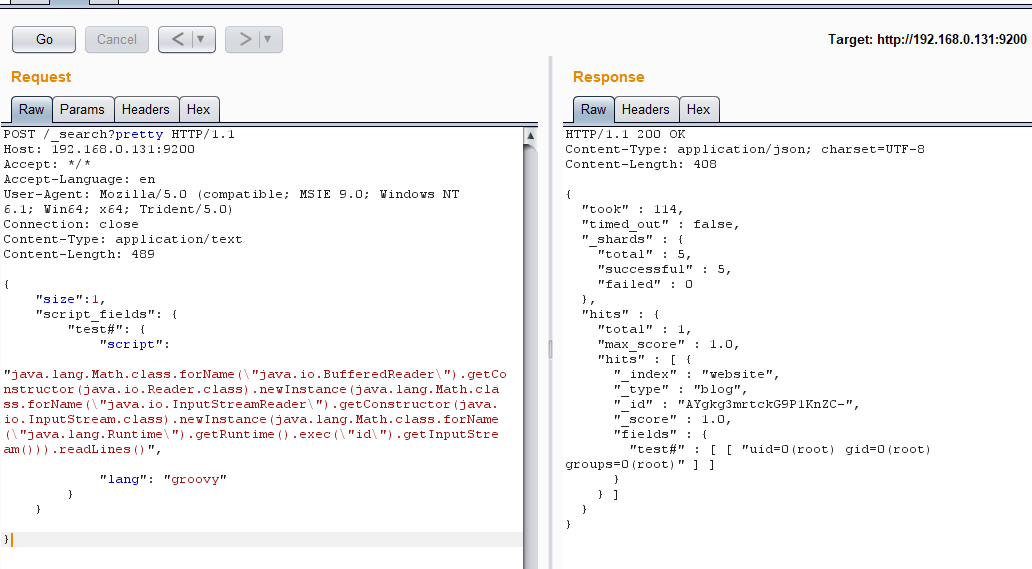Click the "_index" : "website" line
The image size is (1032, 569).
tap(697, 374)
